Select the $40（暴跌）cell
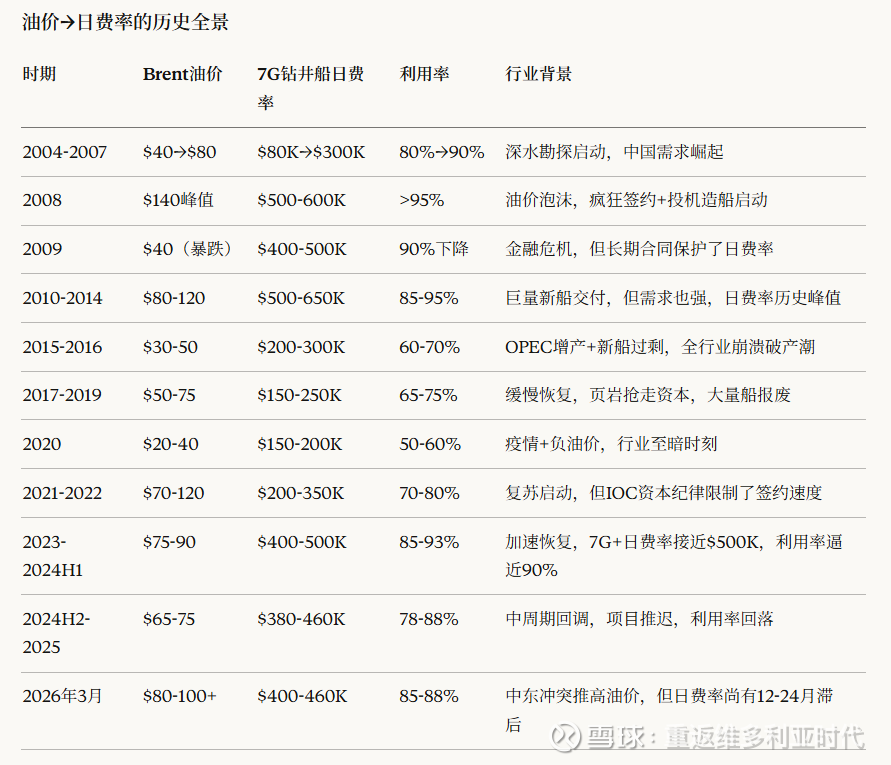891x765 pixels. 187,249
